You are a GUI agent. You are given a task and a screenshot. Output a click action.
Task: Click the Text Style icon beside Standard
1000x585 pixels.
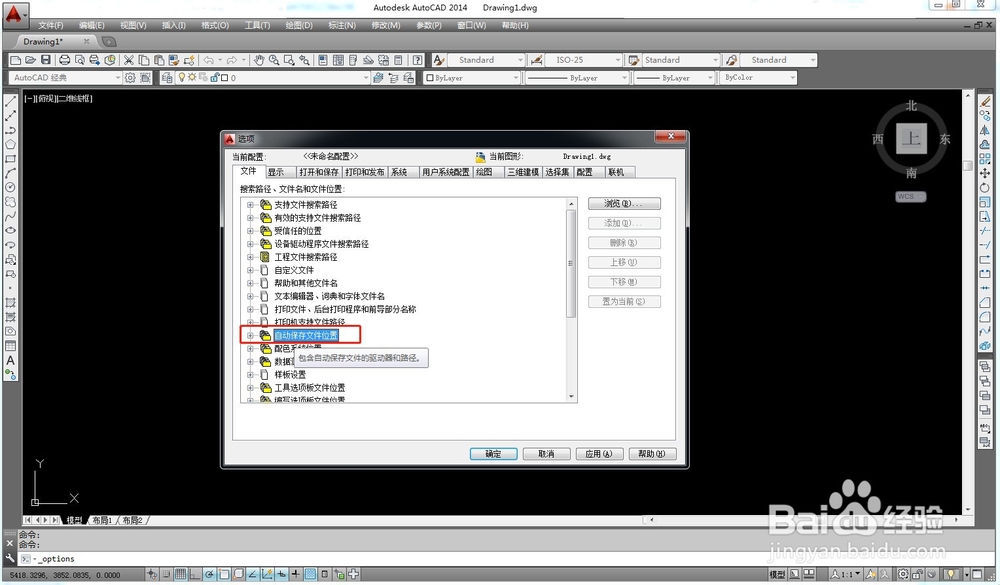point(439,60)
